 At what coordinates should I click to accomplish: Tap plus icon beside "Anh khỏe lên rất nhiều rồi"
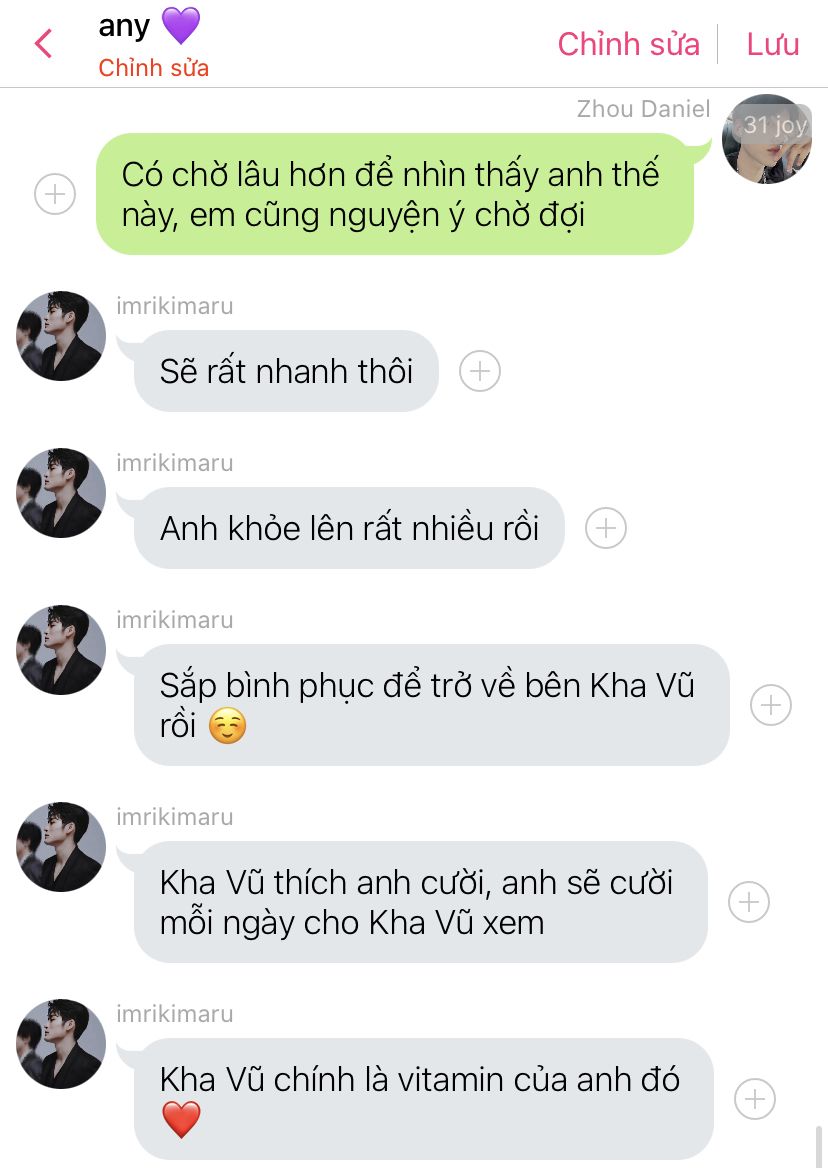click(x=605, y=528)
